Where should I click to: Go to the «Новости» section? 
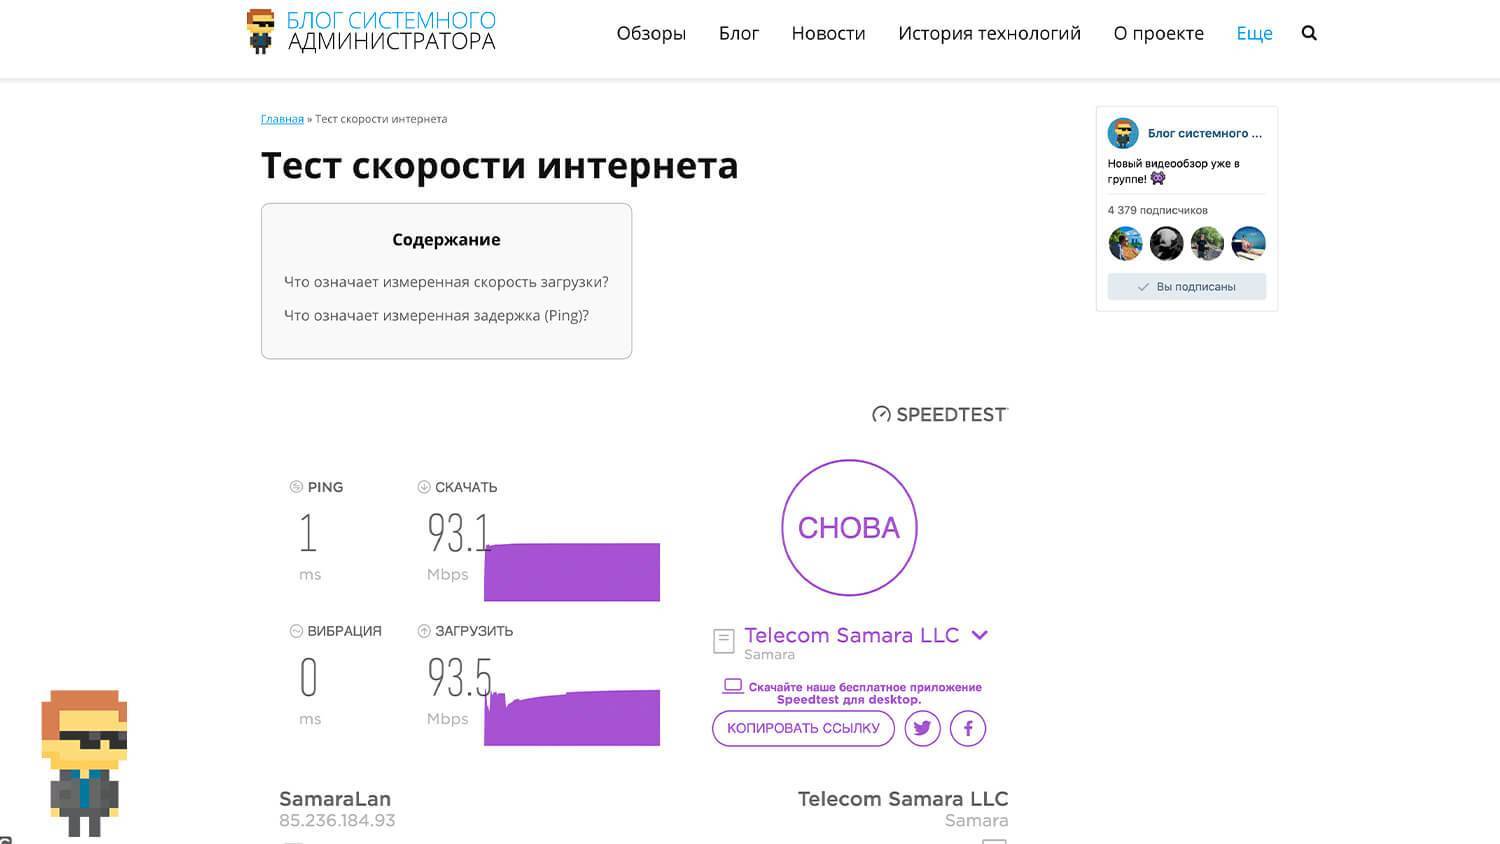[x=828, y=33]
